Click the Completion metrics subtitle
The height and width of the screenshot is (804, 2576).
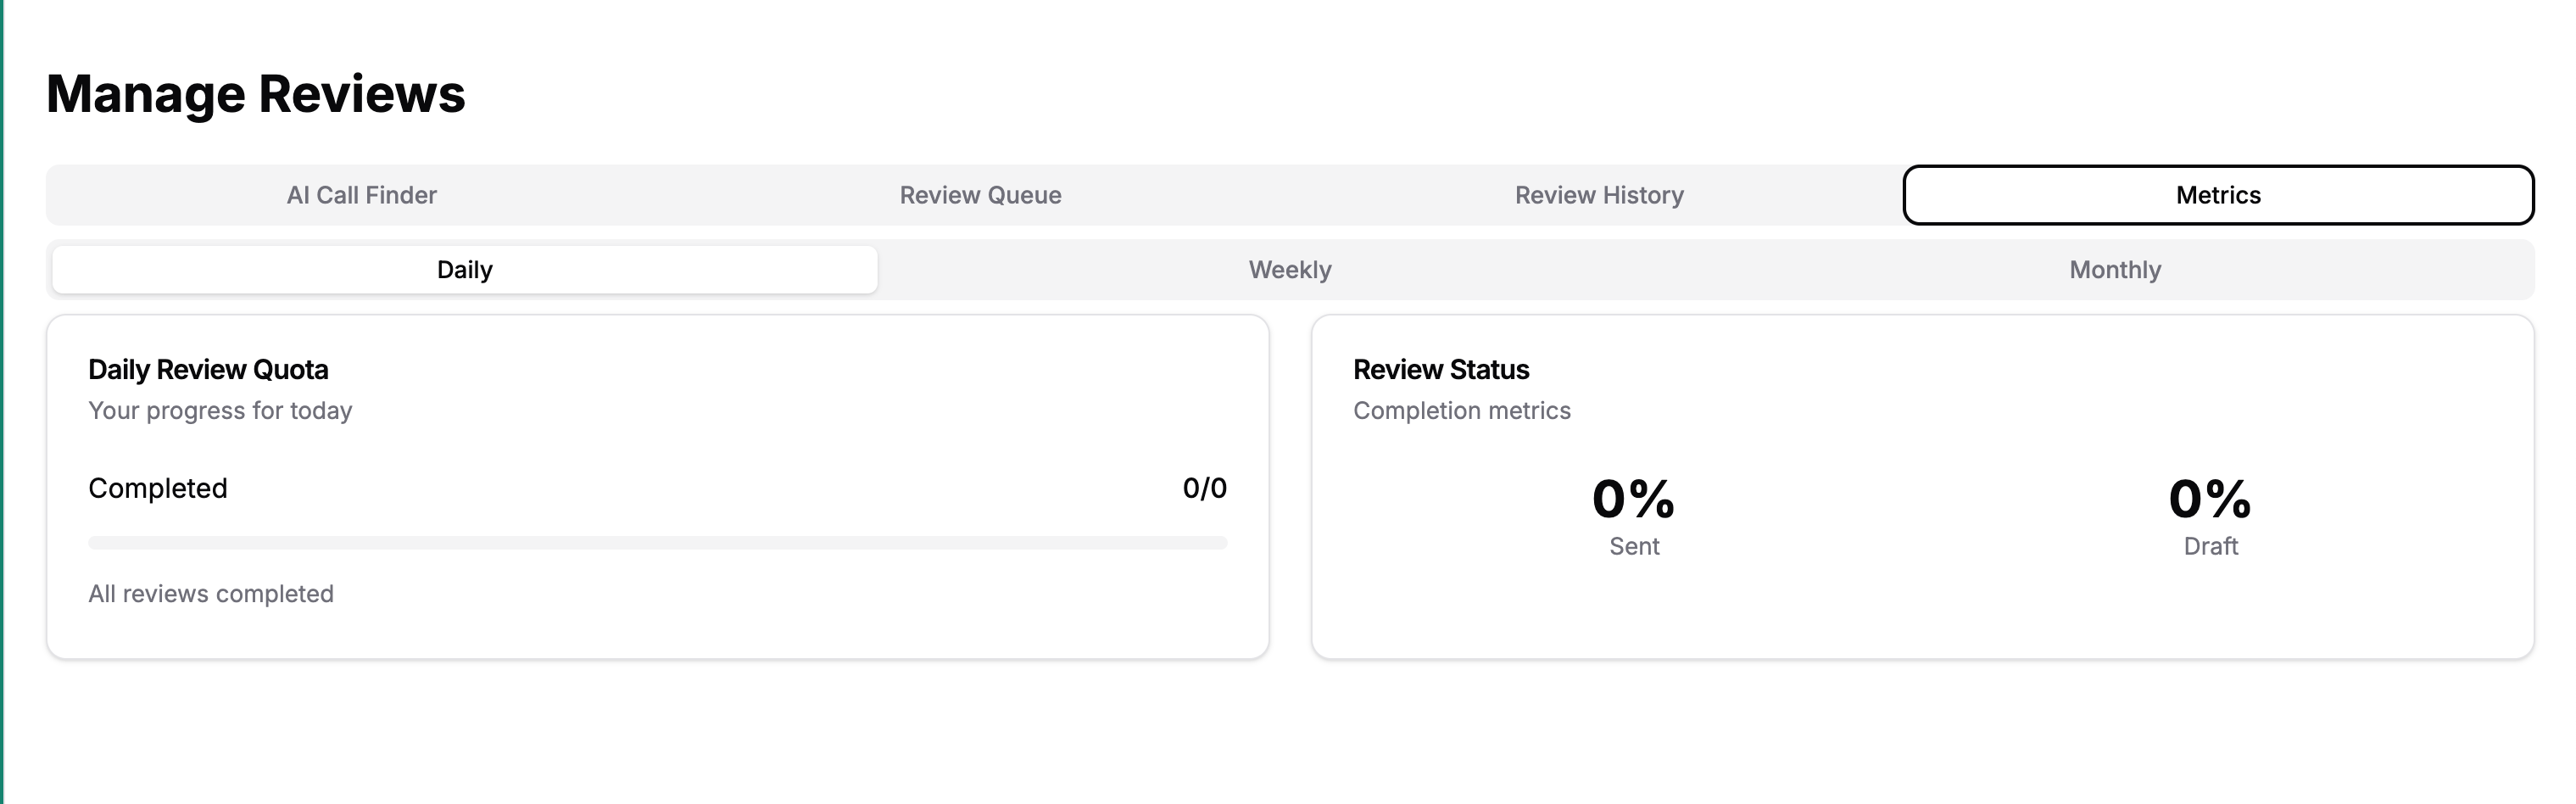1461,411
